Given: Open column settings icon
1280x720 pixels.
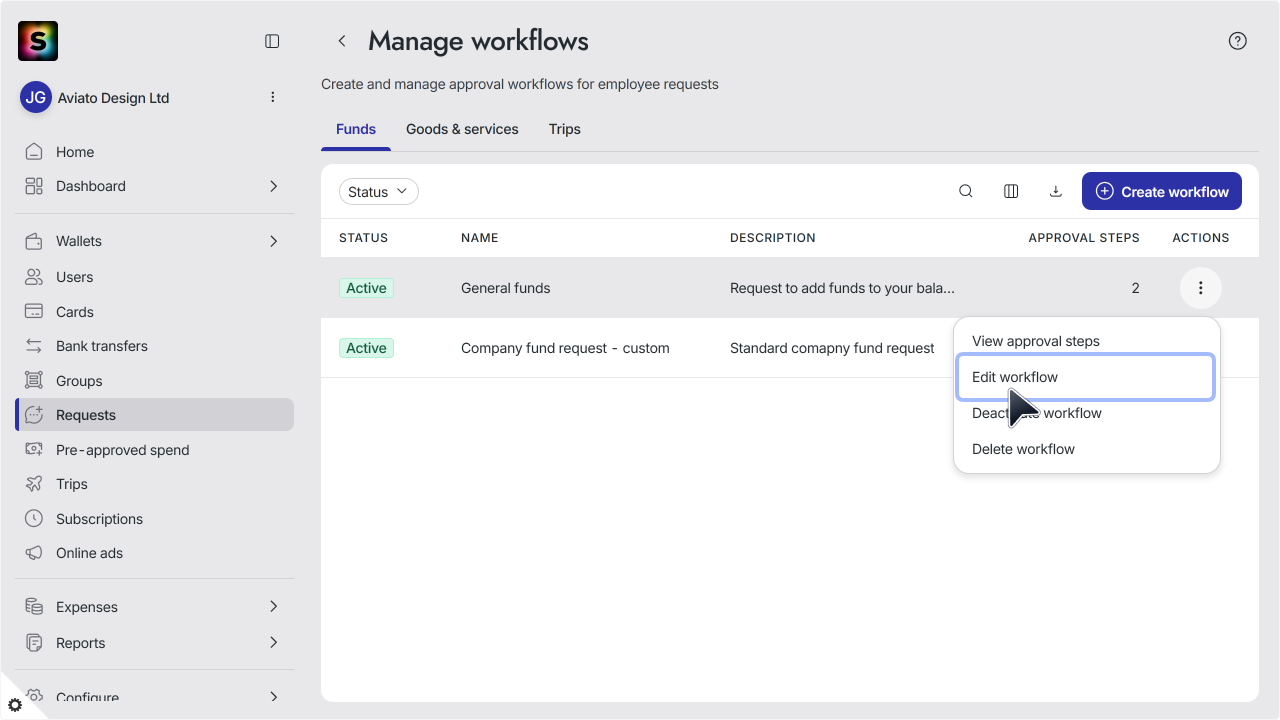Looking at the screenshot, I should (1011, 191).
